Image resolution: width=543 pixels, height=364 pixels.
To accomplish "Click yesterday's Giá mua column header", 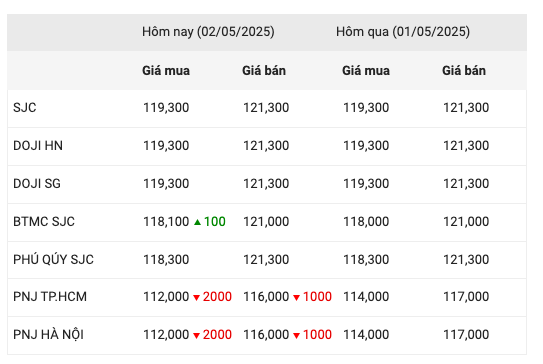I will click(x=366, y=70).
